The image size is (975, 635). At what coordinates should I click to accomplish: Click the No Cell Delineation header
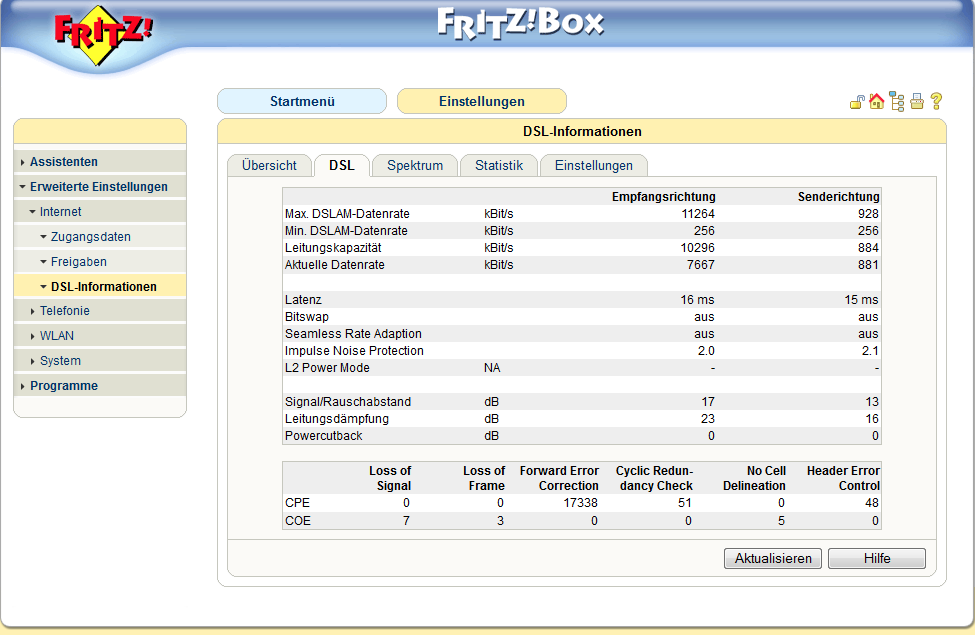coord(754,478)
